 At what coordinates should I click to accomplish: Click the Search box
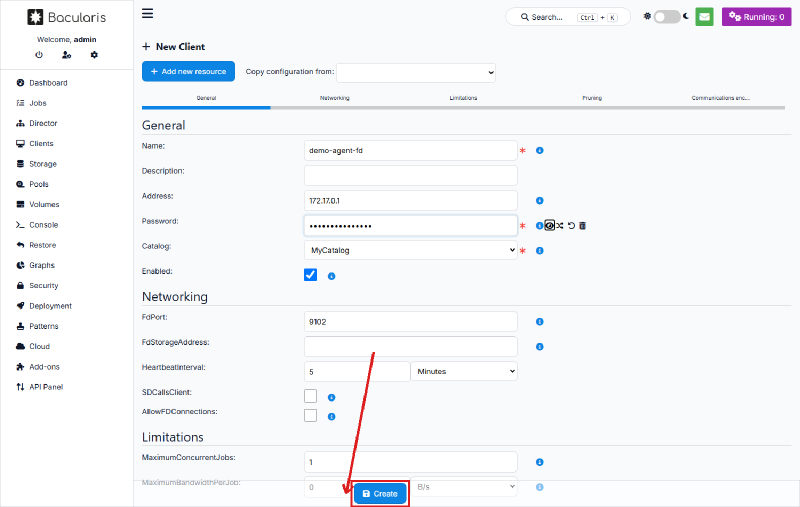[568, 17]
